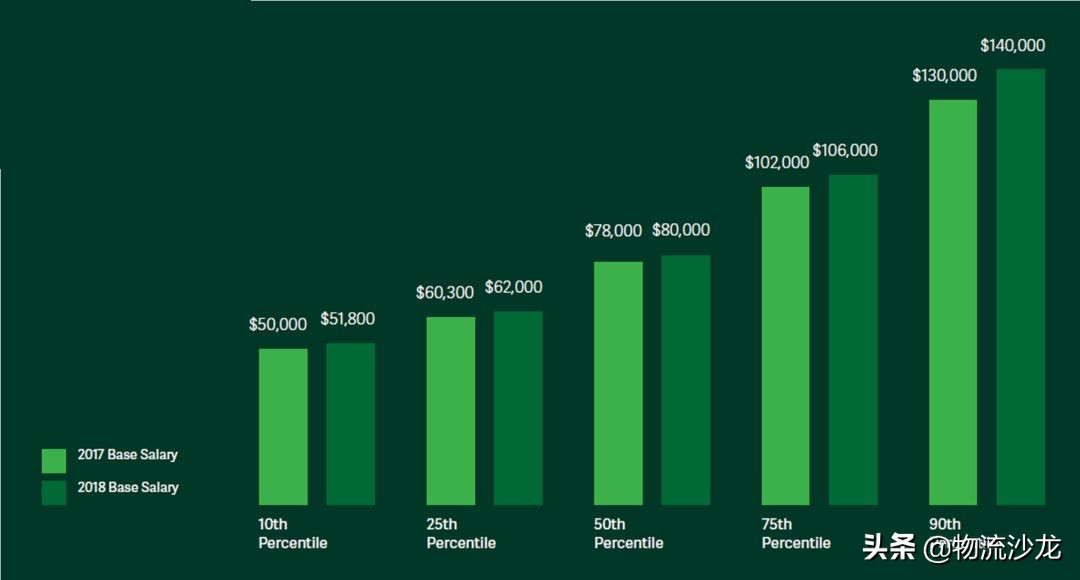
Task: Click the 2017 Base Salary legend swatch
Action: 54,460
